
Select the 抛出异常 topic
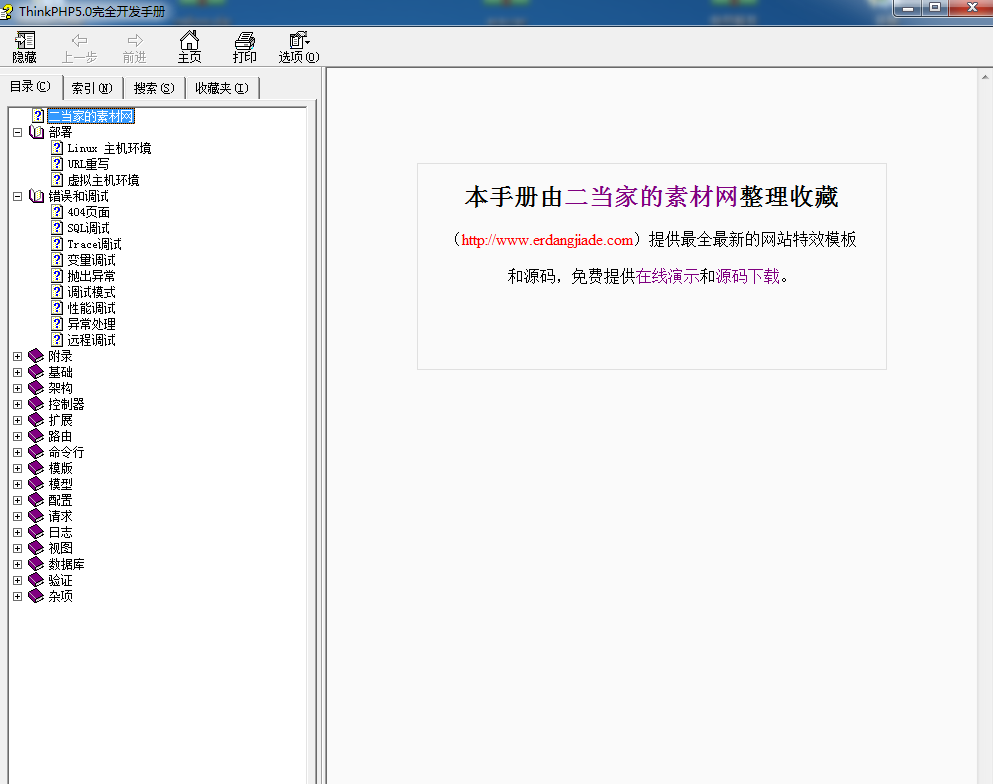pyautogui.click(x=91, y=276)
